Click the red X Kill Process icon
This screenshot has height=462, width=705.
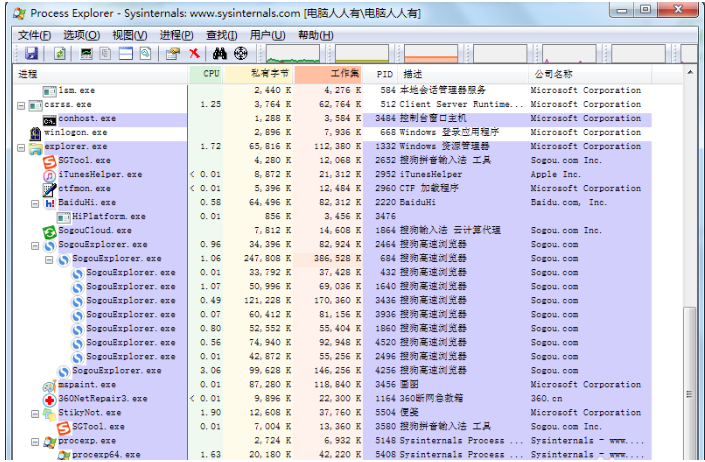194,53
